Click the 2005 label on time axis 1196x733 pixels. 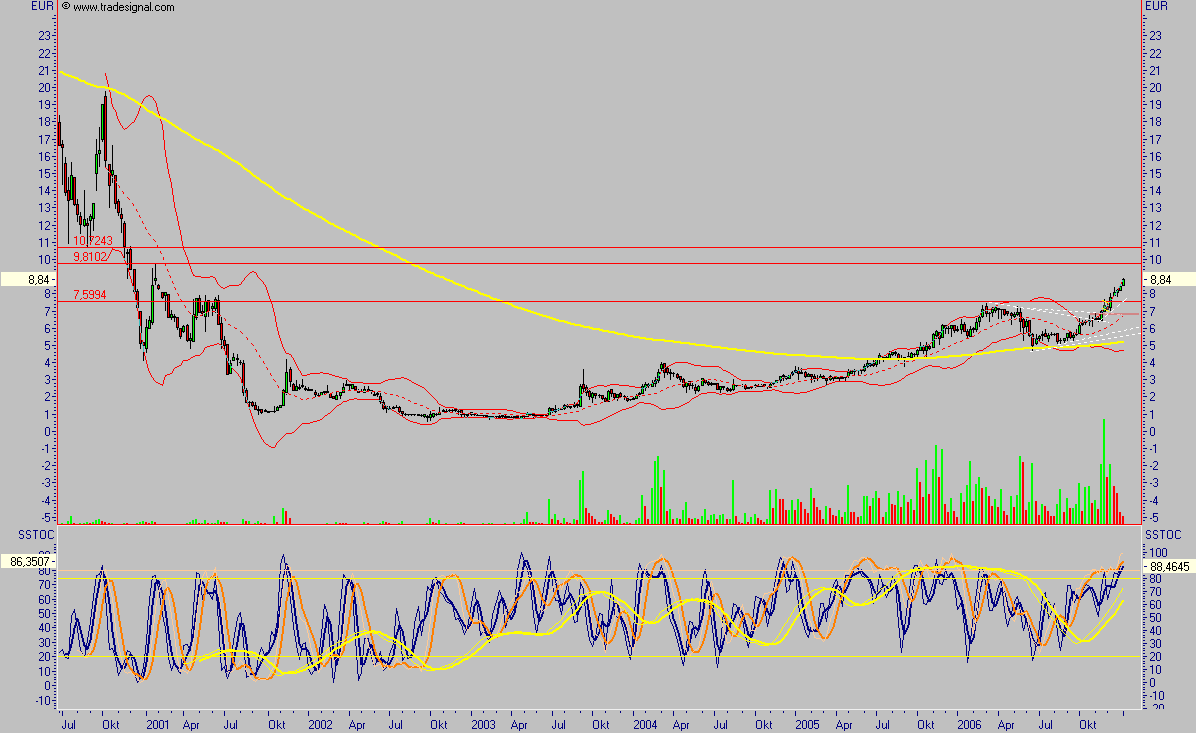(x=807, y=722)
